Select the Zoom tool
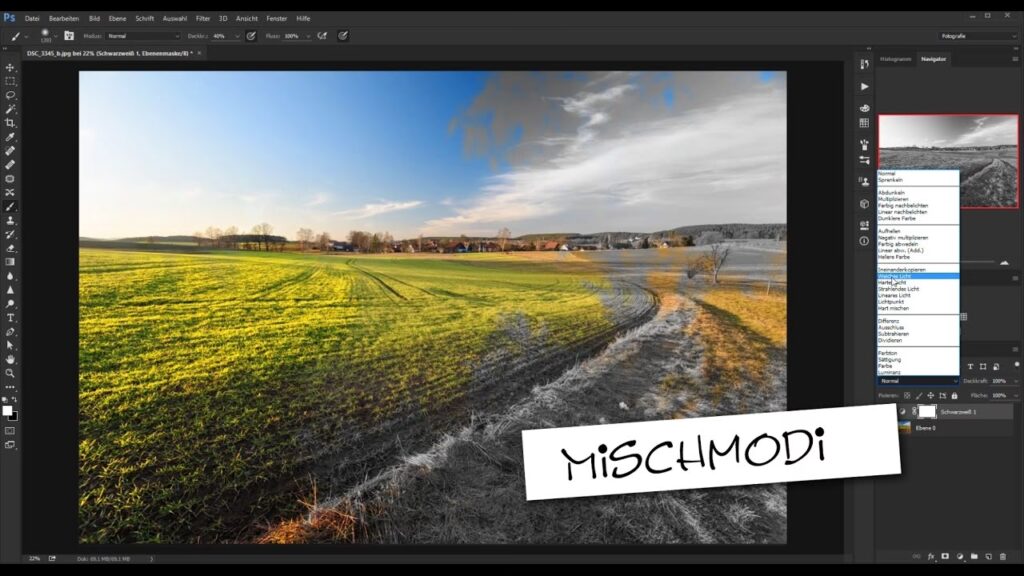The image size is (1024, 576). click(10, 373)
